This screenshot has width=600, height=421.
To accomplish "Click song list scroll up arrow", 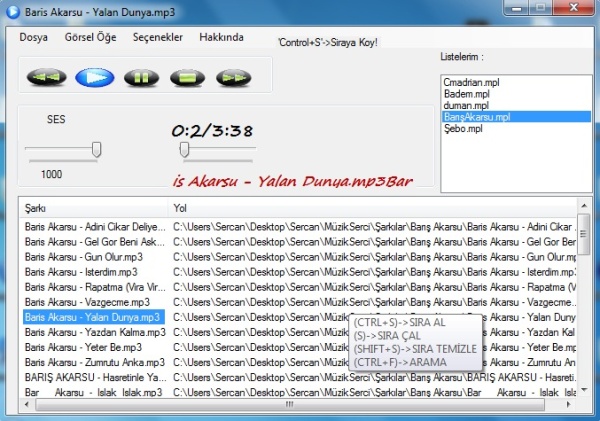I will point(584,206).
